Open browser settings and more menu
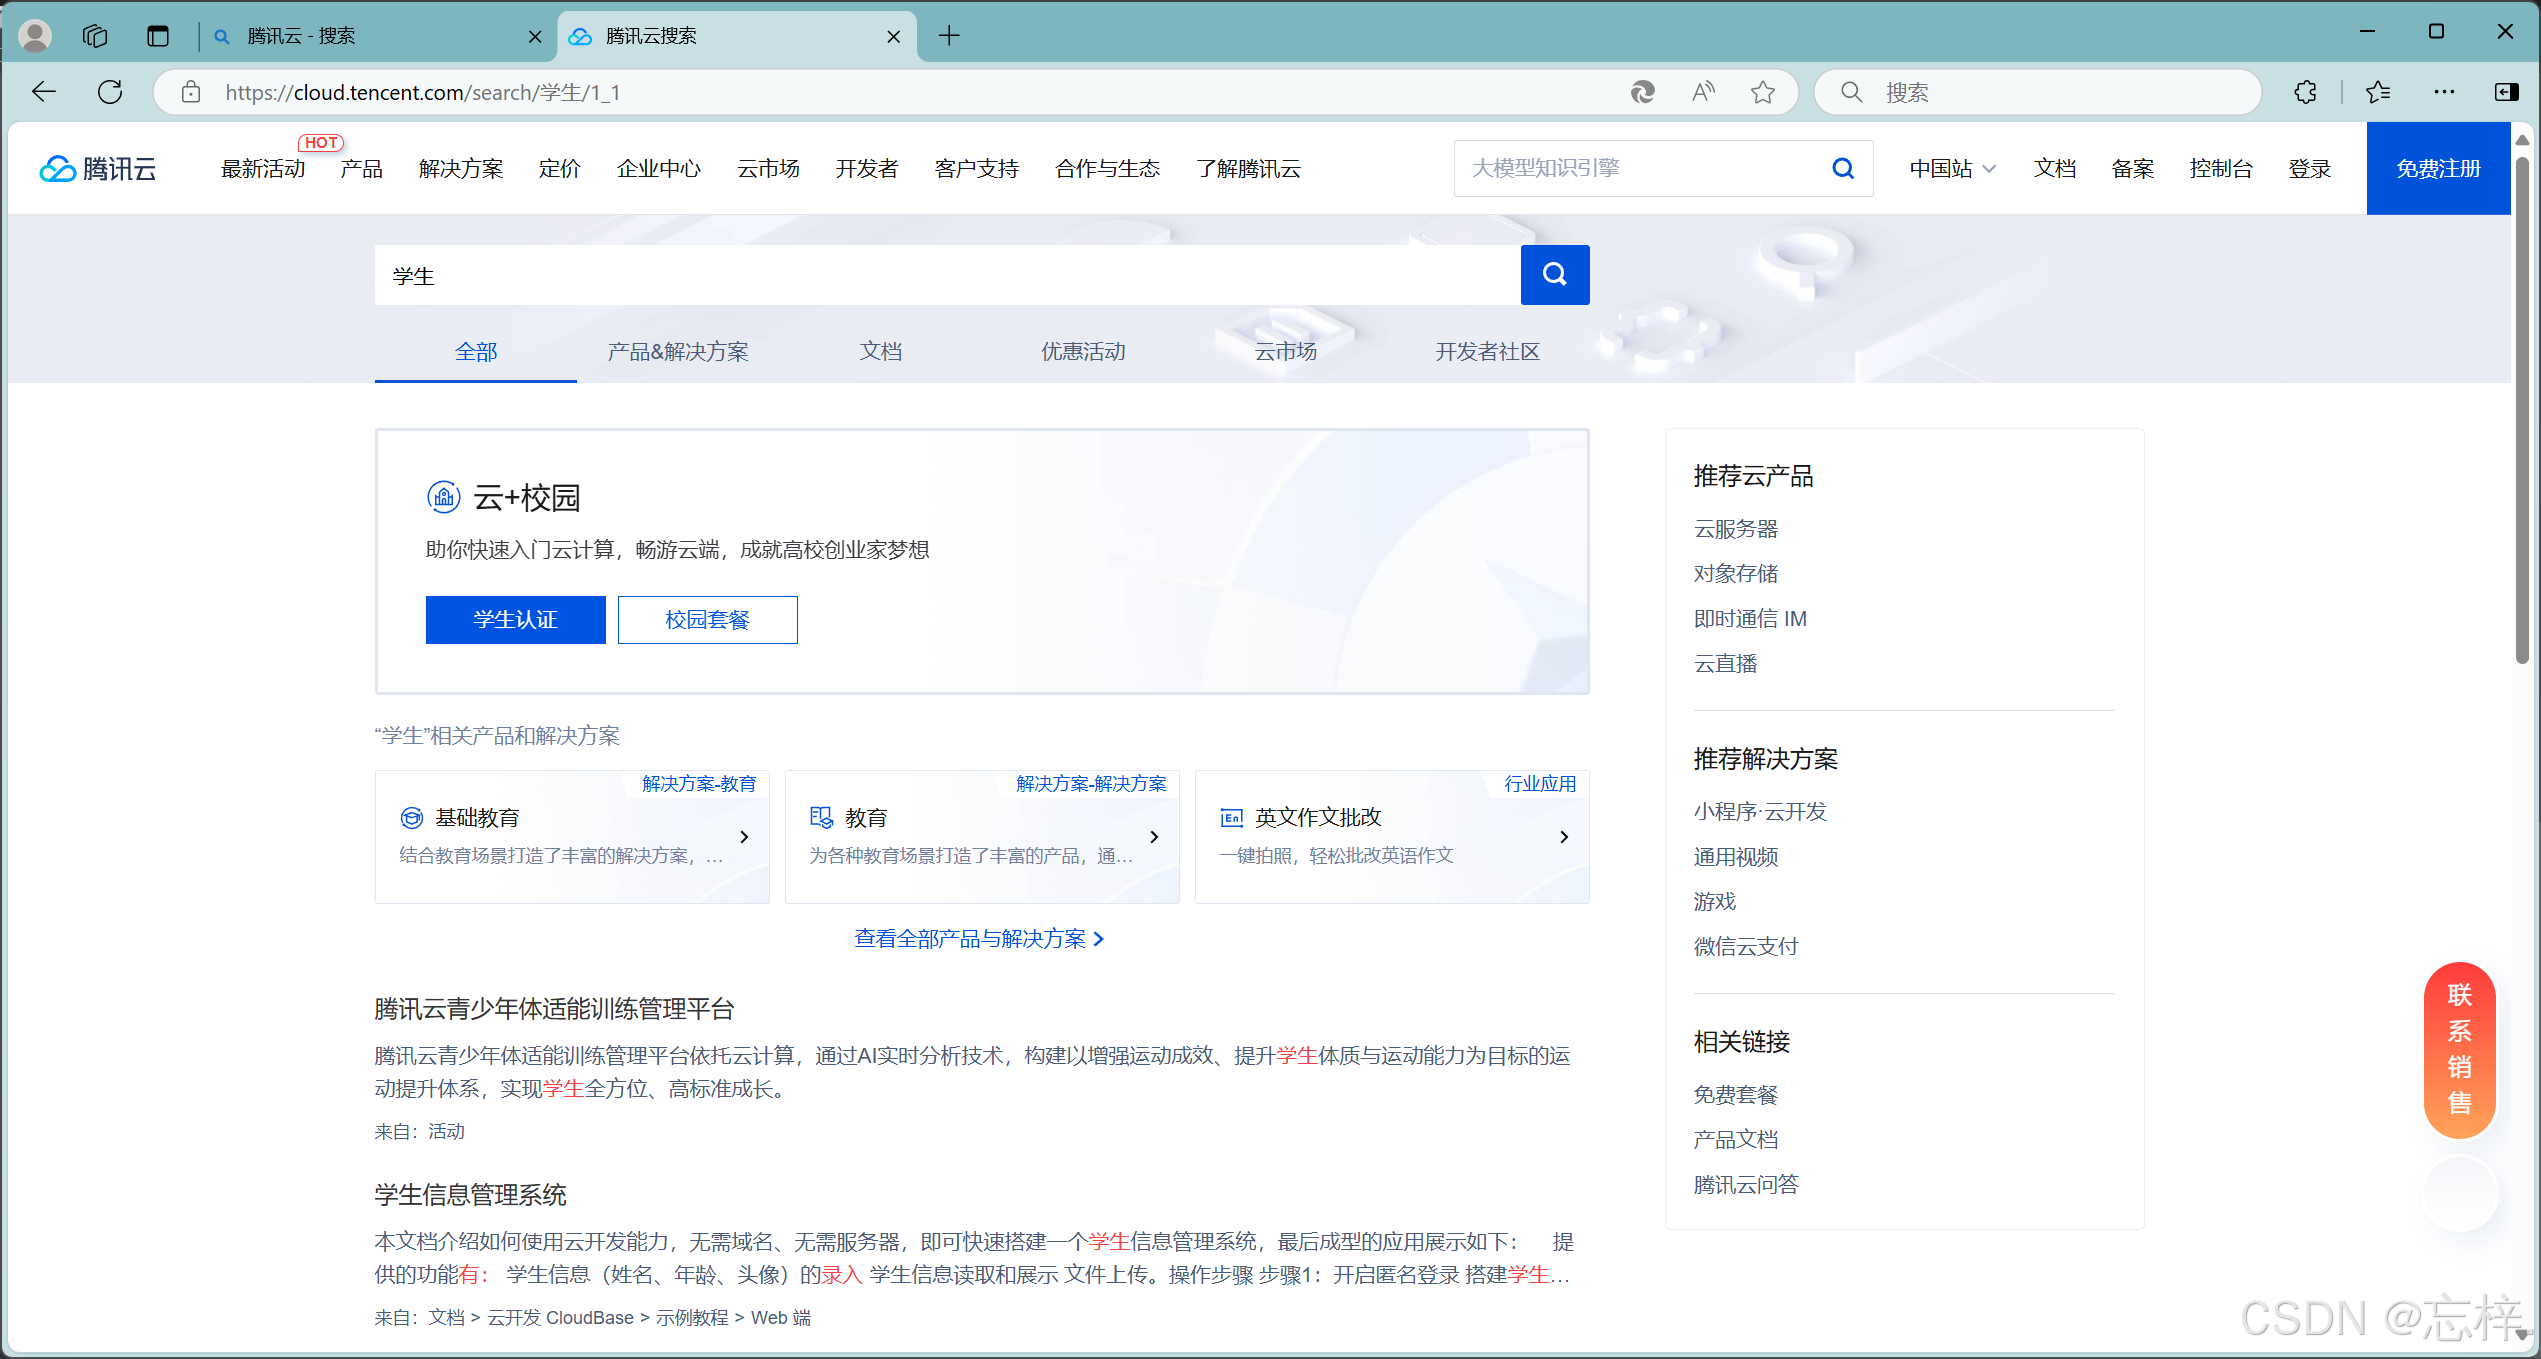This screenshot has height=1359, width=2541. [x=2444, y=92]
